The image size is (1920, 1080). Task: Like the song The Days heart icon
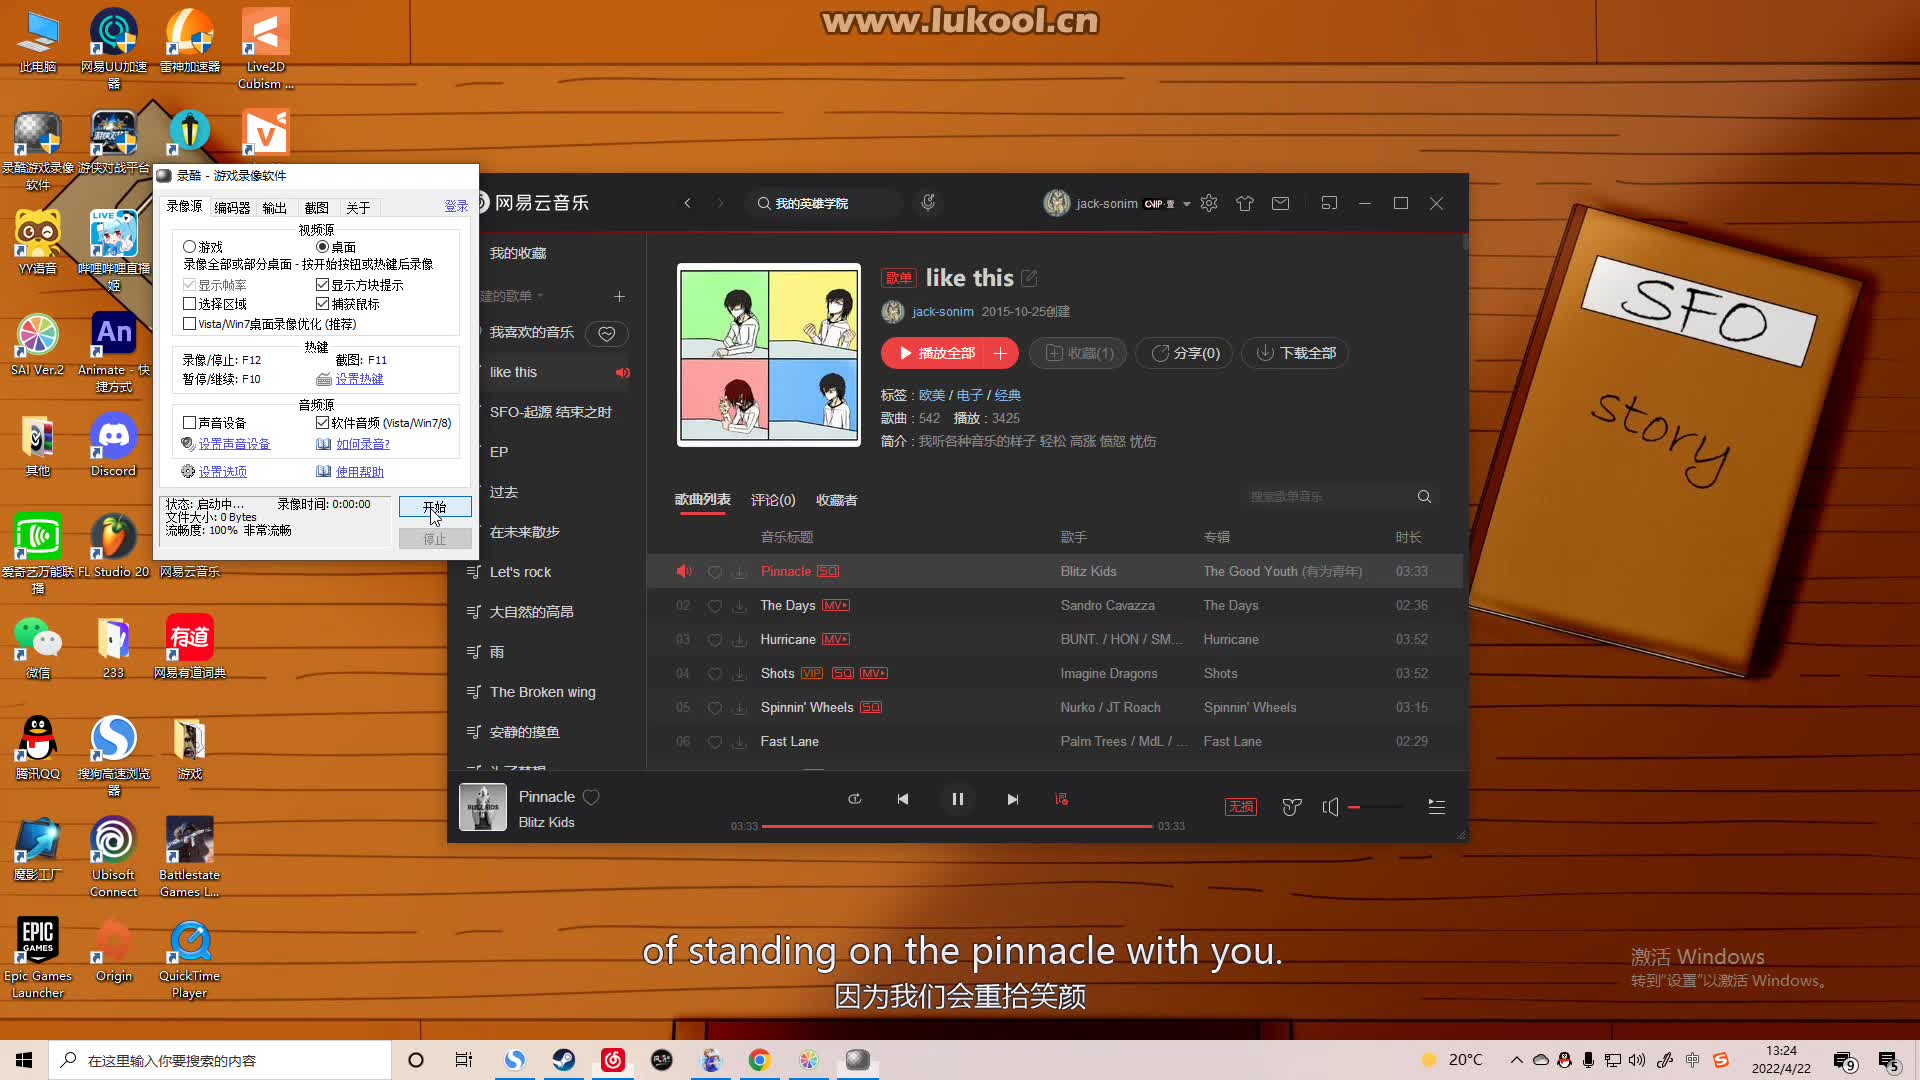[715, 606]
